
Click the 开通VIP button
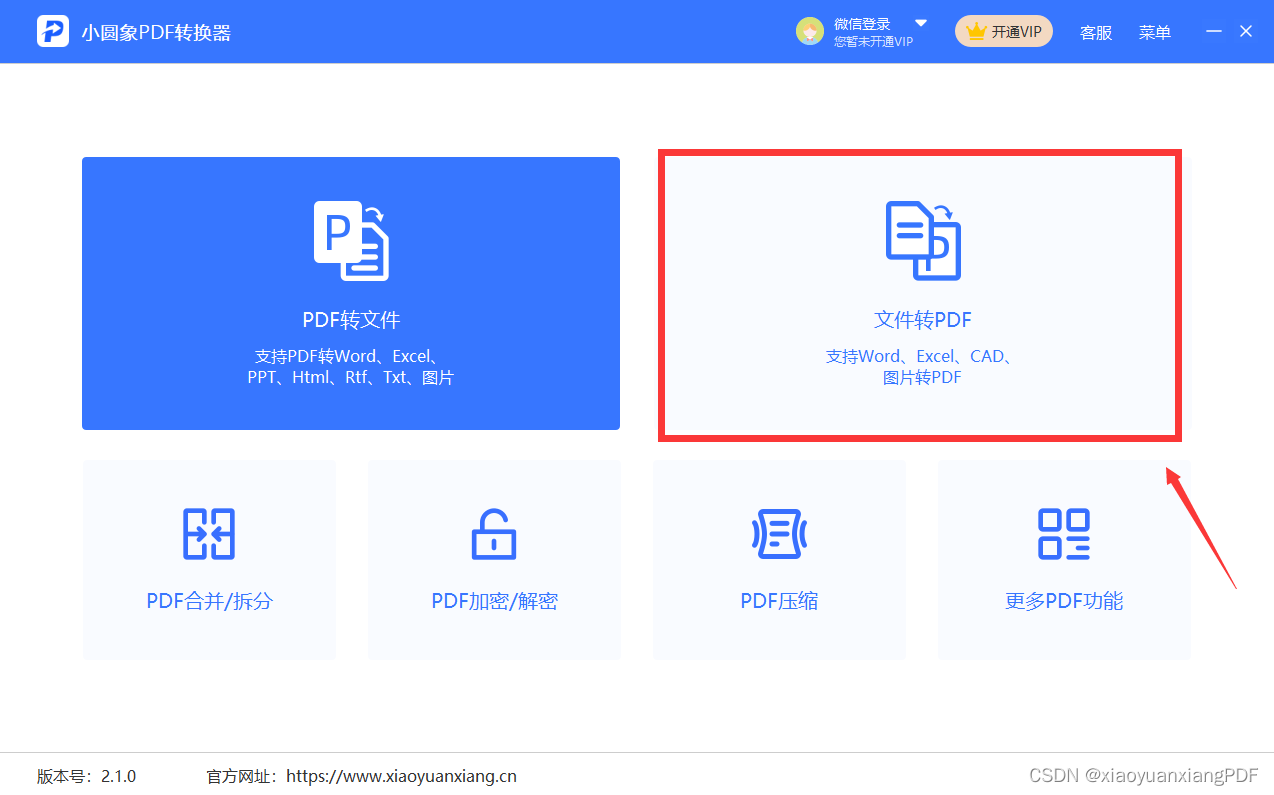[1003, 31]
